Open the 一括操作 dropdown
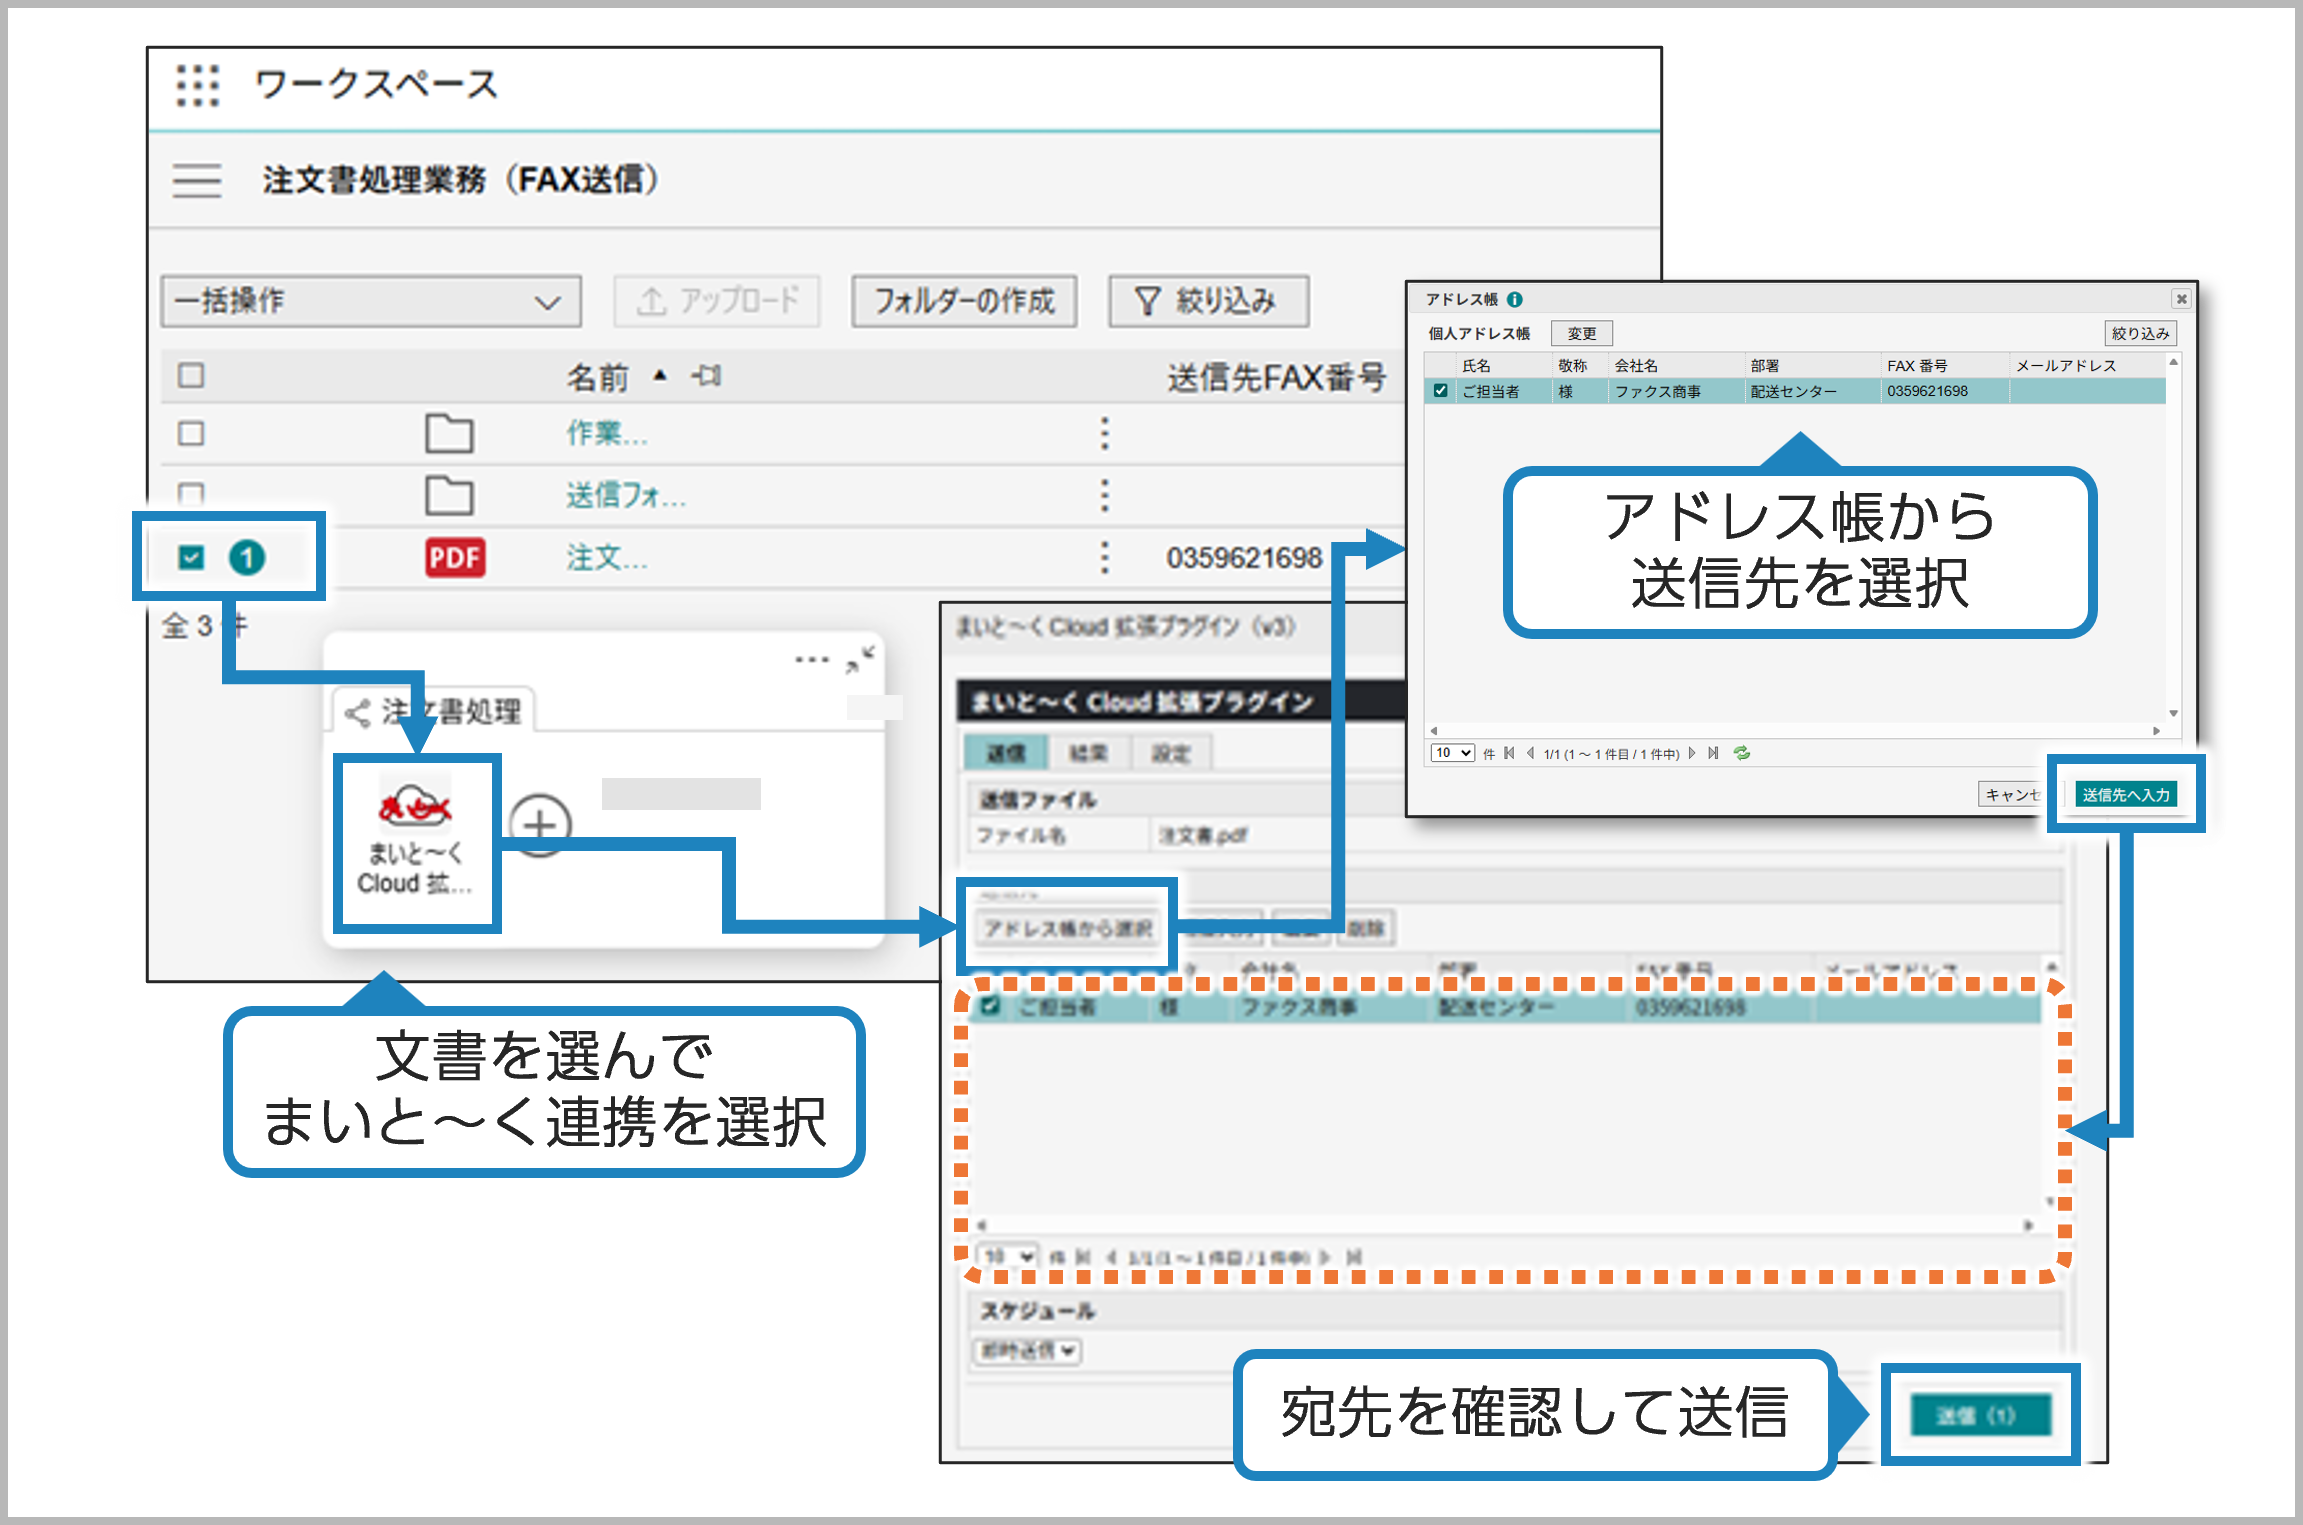Image resolution: width=2303 pixels, height=1525 pixels. pyautogui.click(x=370, y=300)
